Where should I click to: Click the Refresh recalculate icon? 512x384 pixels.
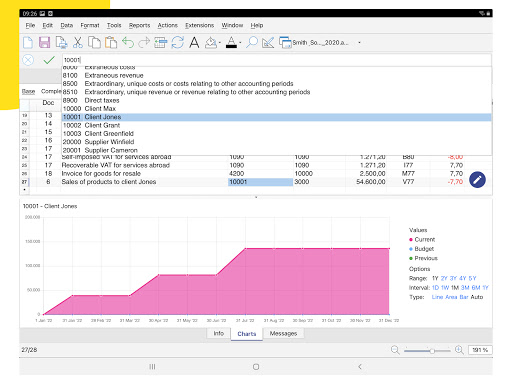click(178, 43)
